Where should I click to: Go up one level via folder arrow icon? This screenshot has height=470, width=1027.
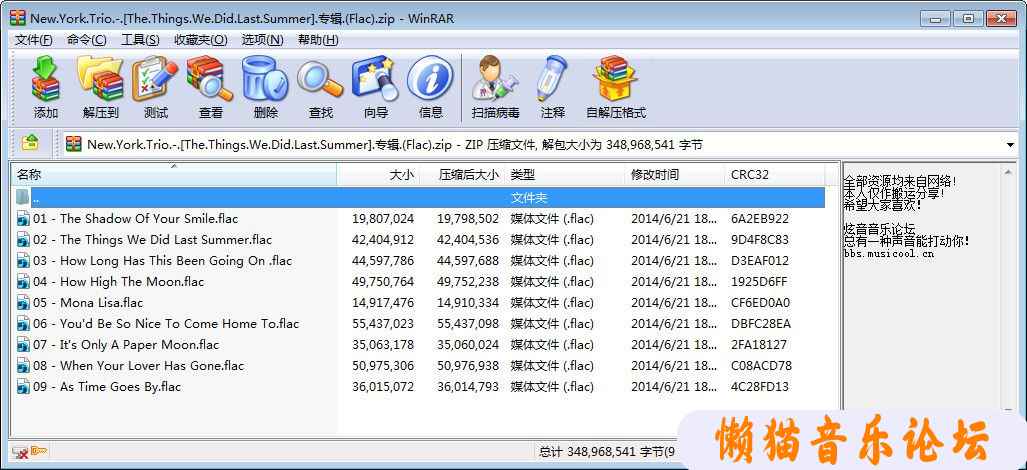[x=30, y=143]
